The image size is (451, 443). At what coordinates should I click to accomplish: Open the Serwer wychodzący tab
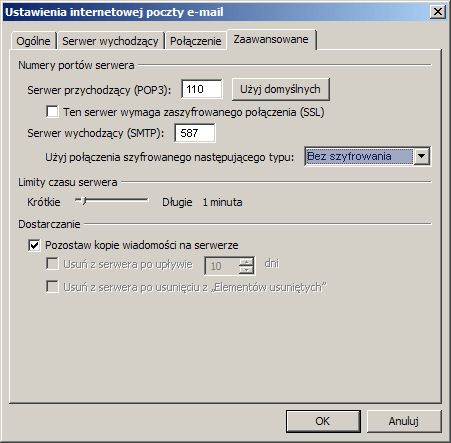point(110,41)
